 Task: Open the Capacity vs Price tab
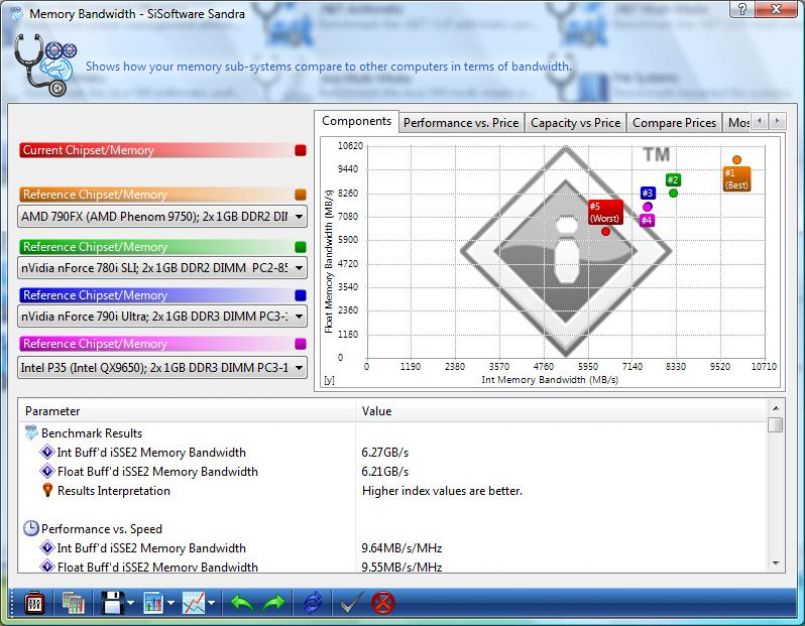(575, 123)
